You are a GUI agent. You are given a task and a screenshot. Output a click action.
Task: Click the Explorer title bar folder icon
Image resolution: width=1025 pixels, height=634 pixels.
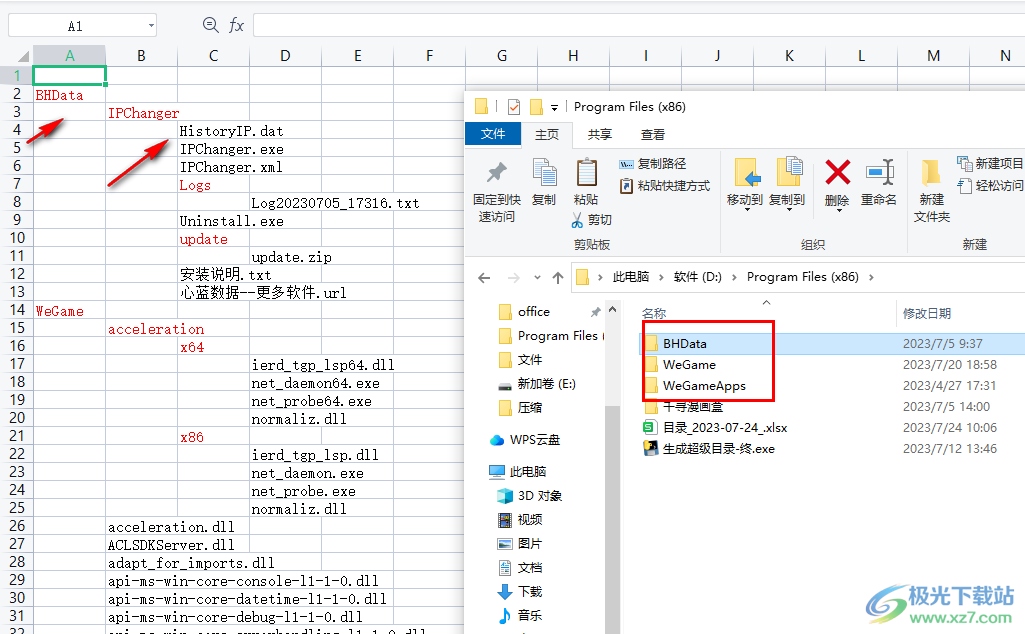click(481, 106)
